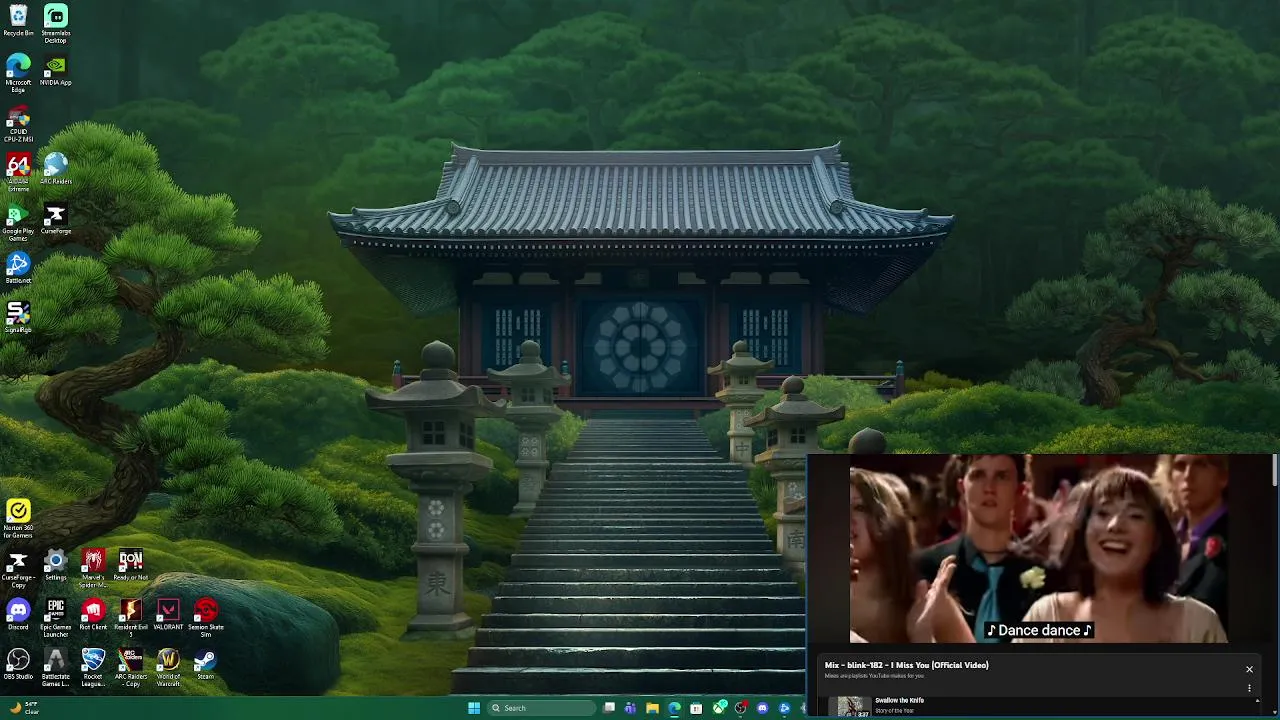Image resolution: width=1280 pixels, height=720 pixels.
Task: Select the Rocket League shortcut
Action: coord(93,667)
